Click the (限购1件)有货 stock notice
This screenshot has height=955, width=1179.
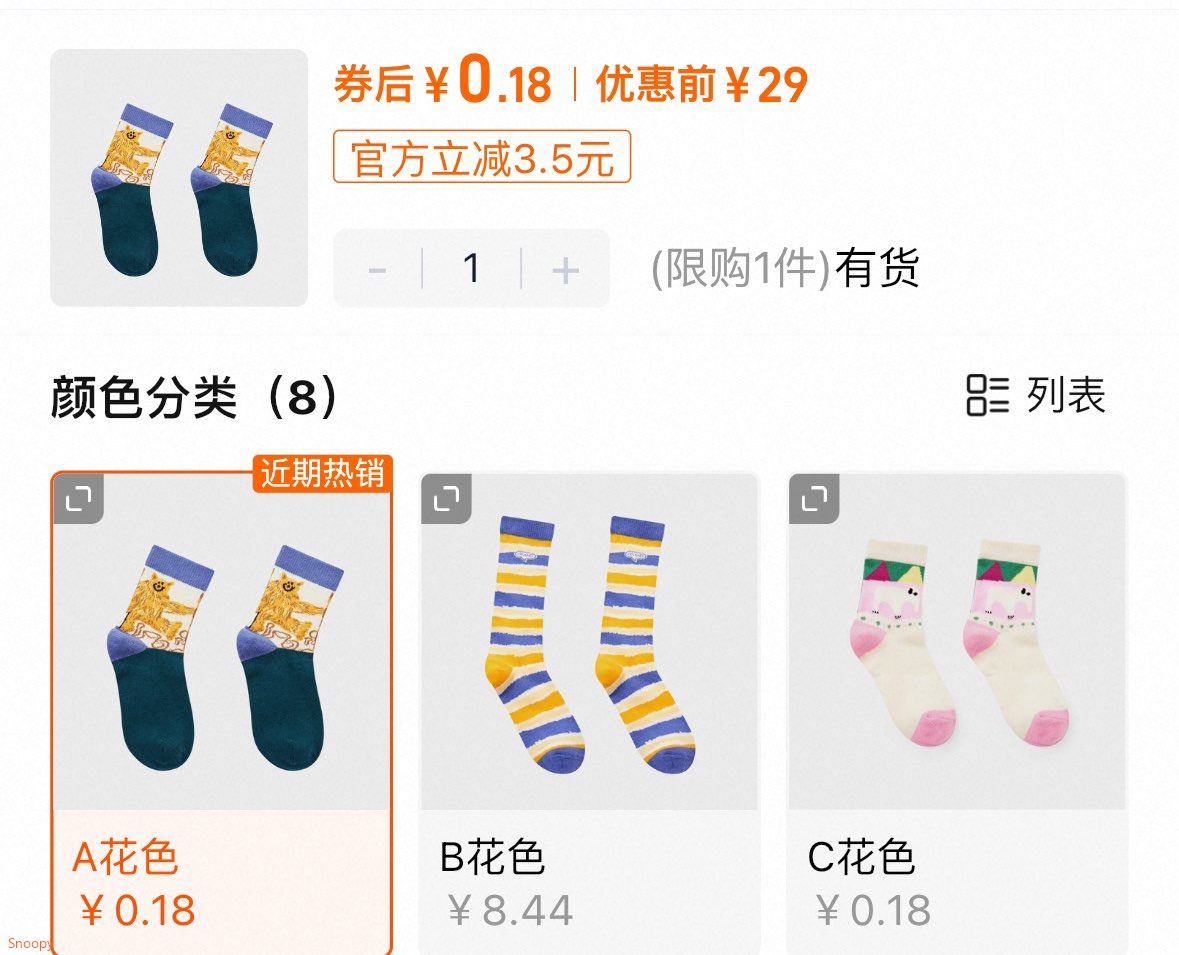point(785,268)
